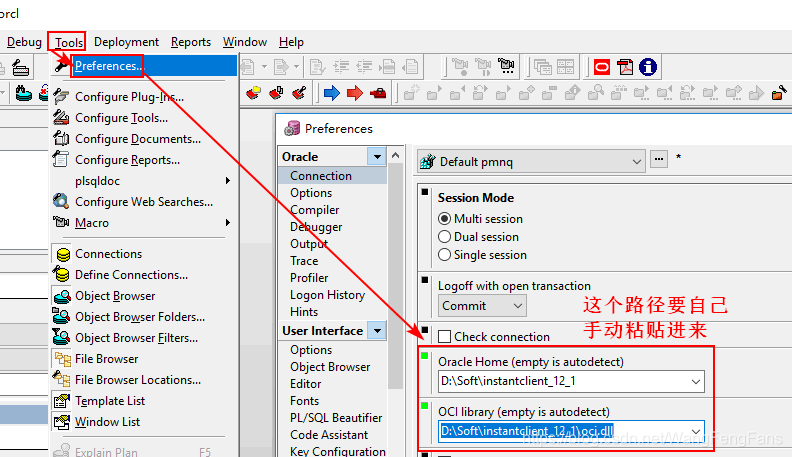Click the Configure Tools menu icon
792x457 pixels.
coord(61,117)
